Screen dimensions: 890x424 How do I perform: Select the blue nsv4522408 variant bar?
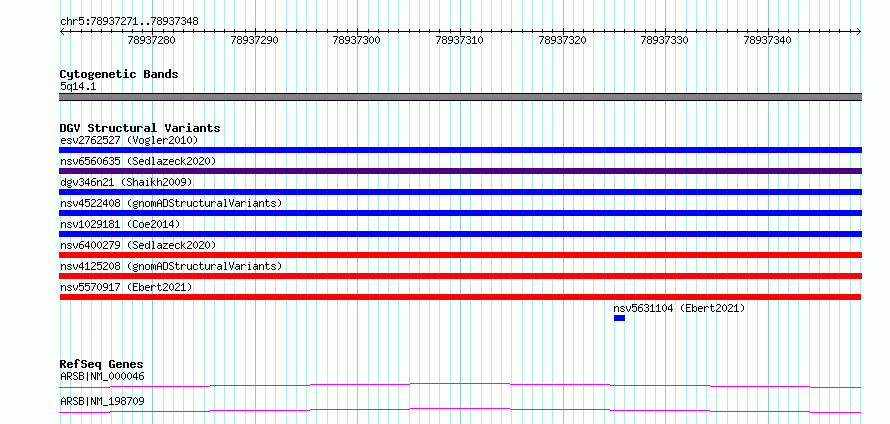point(460,213)
